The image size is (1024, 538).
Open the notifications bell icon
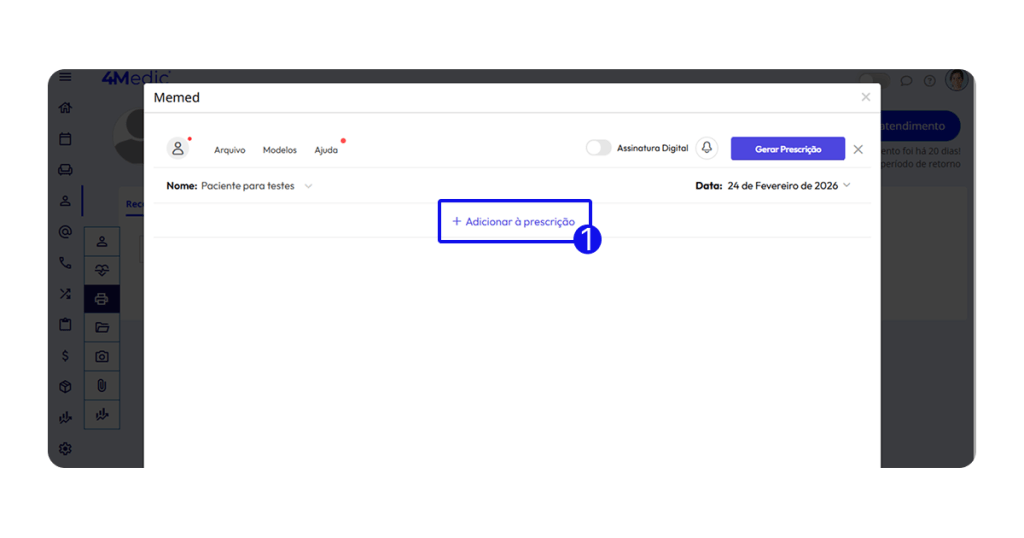click(707, 148)
